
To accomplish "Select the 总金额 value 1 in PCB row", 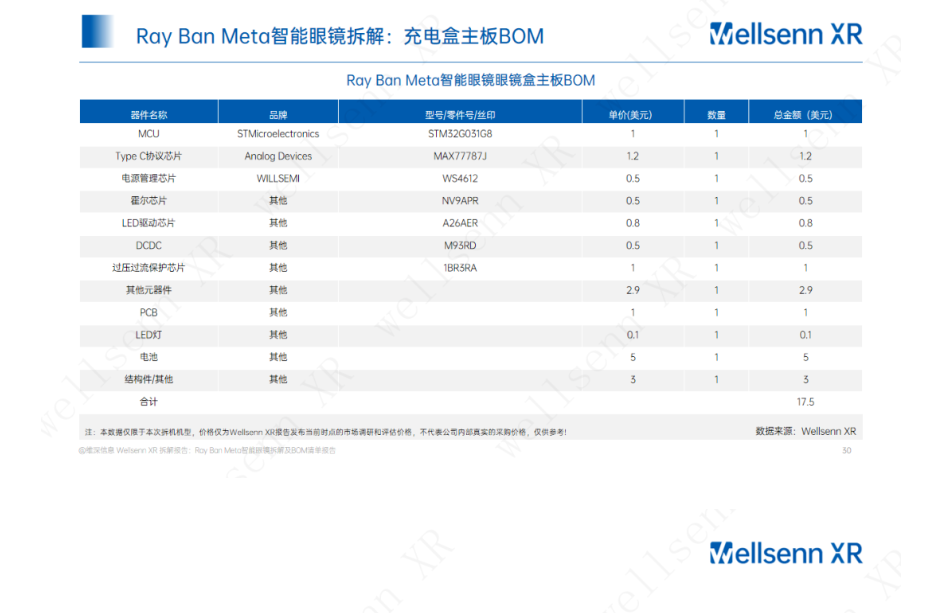I will pyautogui.click(x=805, y=312).
